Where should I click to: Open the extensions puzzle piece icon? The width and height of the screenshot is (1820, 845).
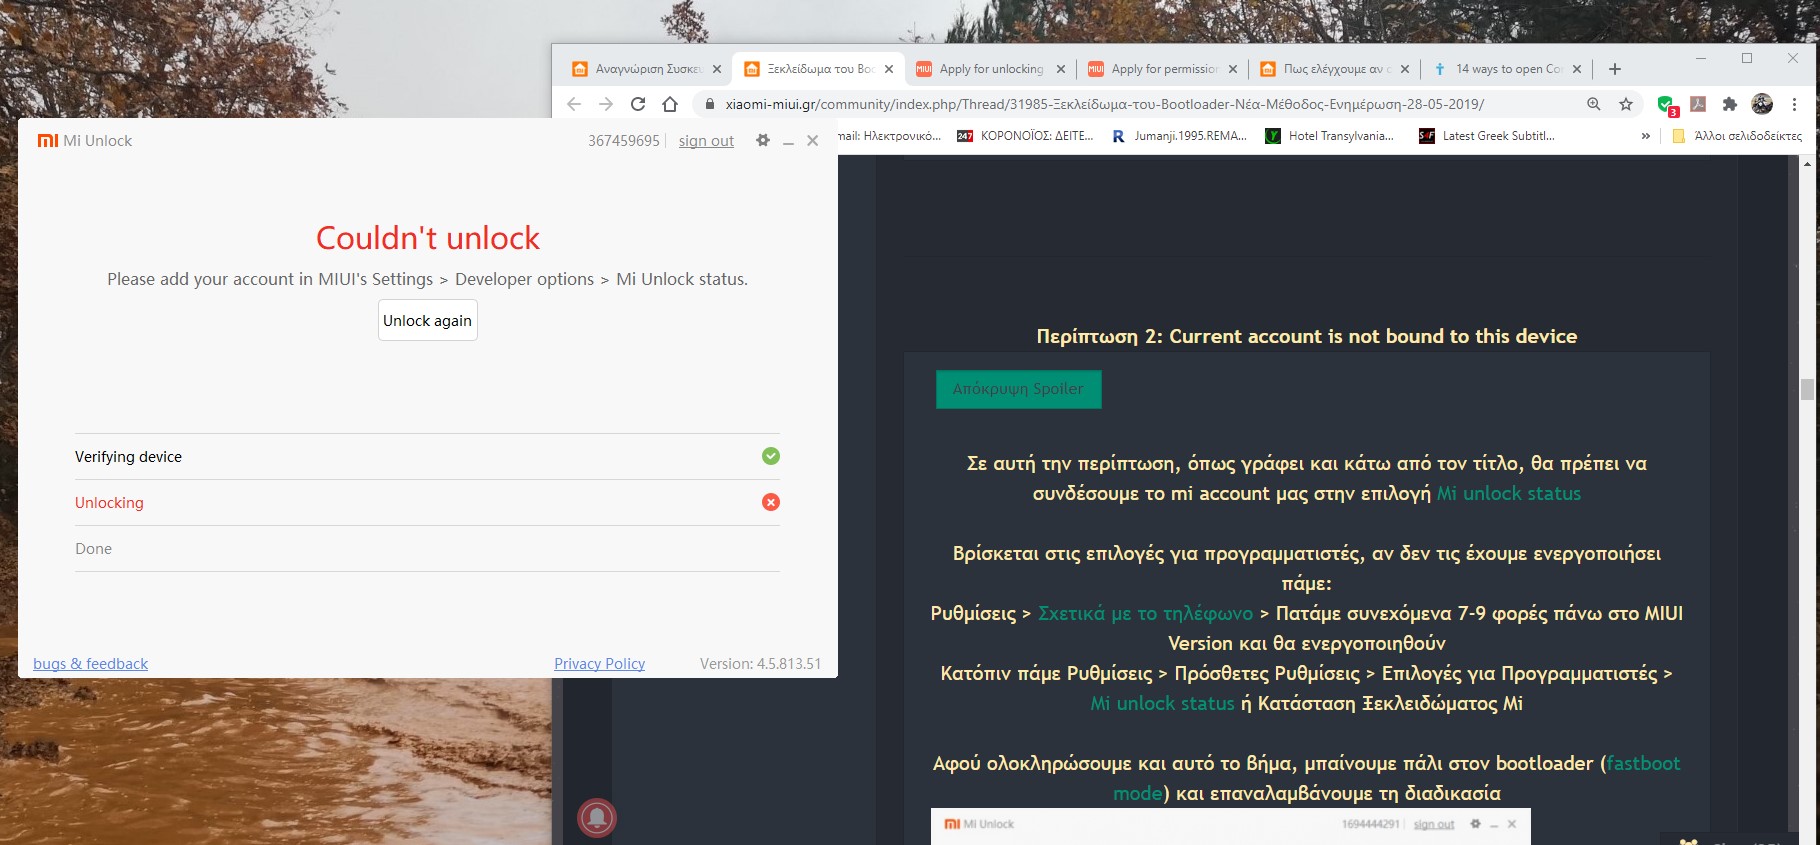[x=1730, y=104]
